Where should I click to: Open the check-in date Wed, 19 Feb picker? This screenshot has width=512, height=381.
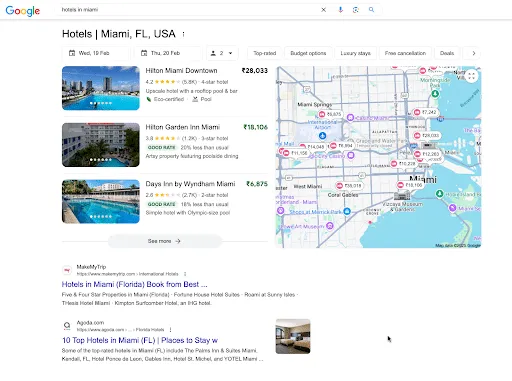click(96, 53)
